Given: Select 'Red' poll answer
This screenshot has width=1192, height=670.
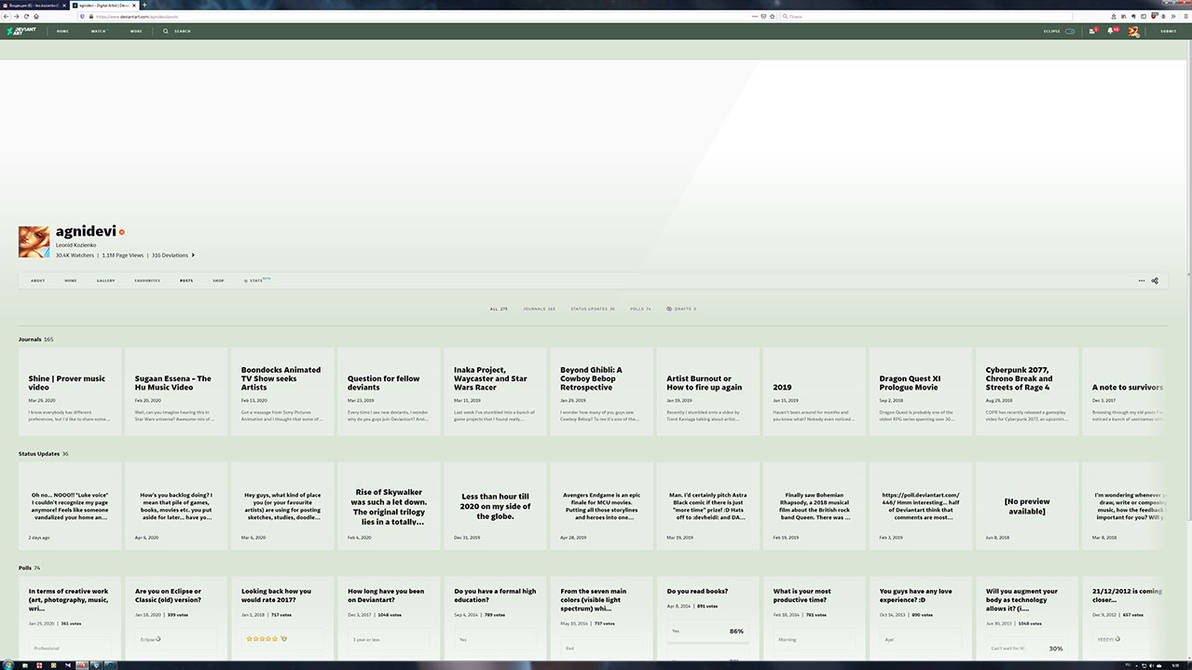Looking at the screenshot, I should tap(601, 648).
